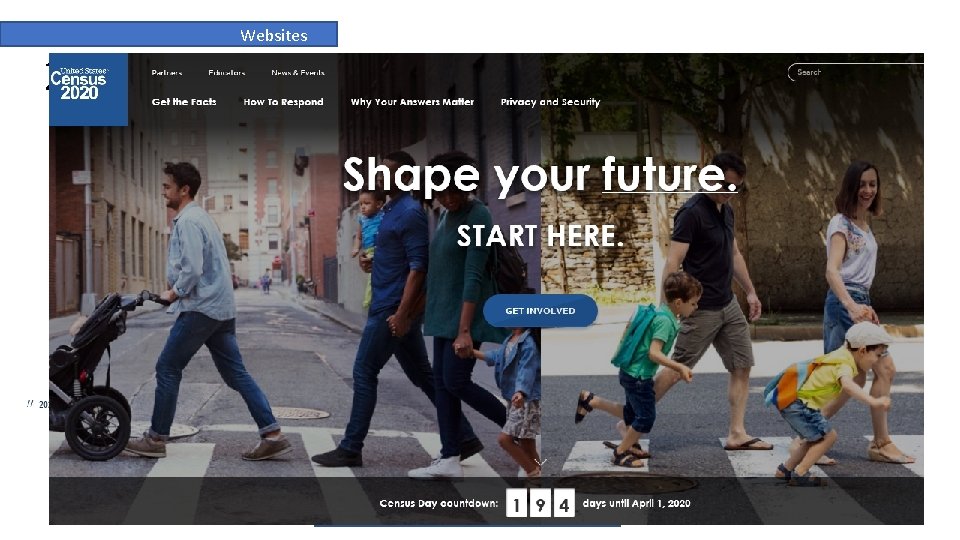Click the small down chevron above countdown bar
960x540 pixels.
[540, 462]
